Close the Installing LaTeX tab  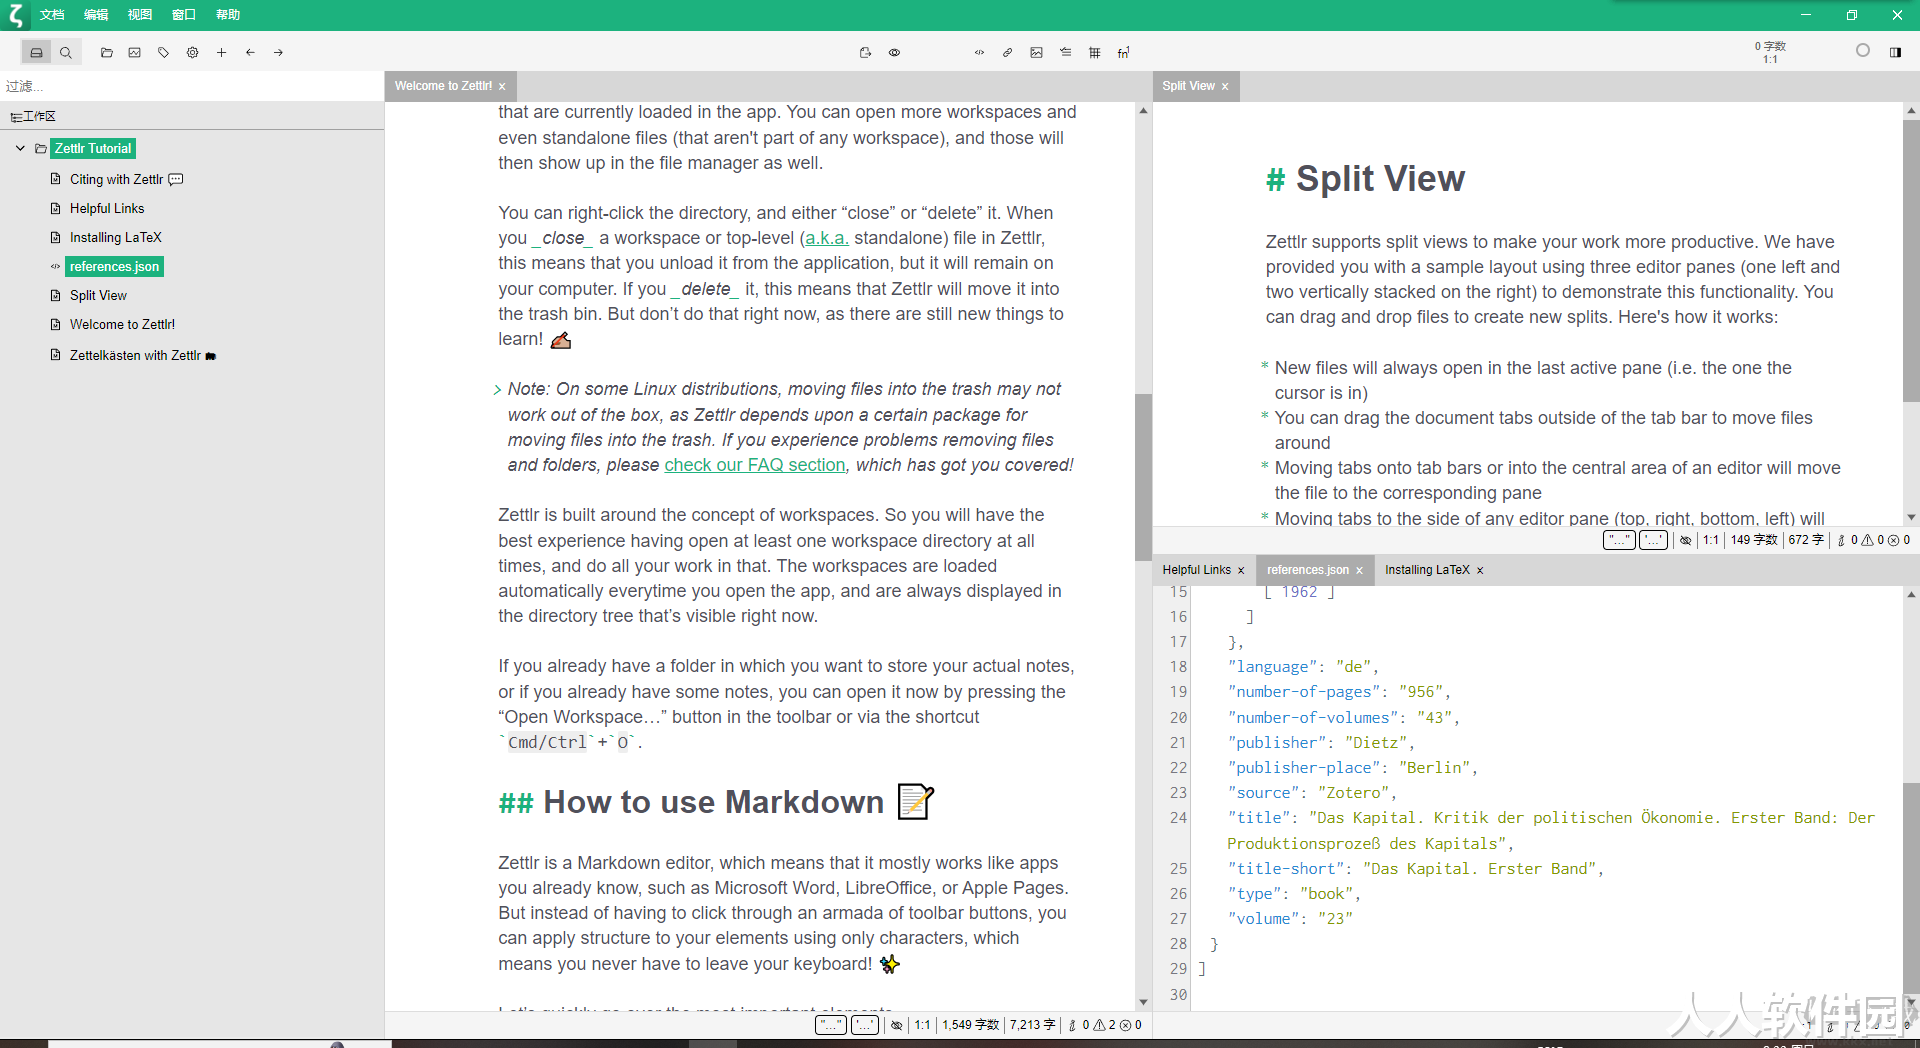coord(1480,571)
